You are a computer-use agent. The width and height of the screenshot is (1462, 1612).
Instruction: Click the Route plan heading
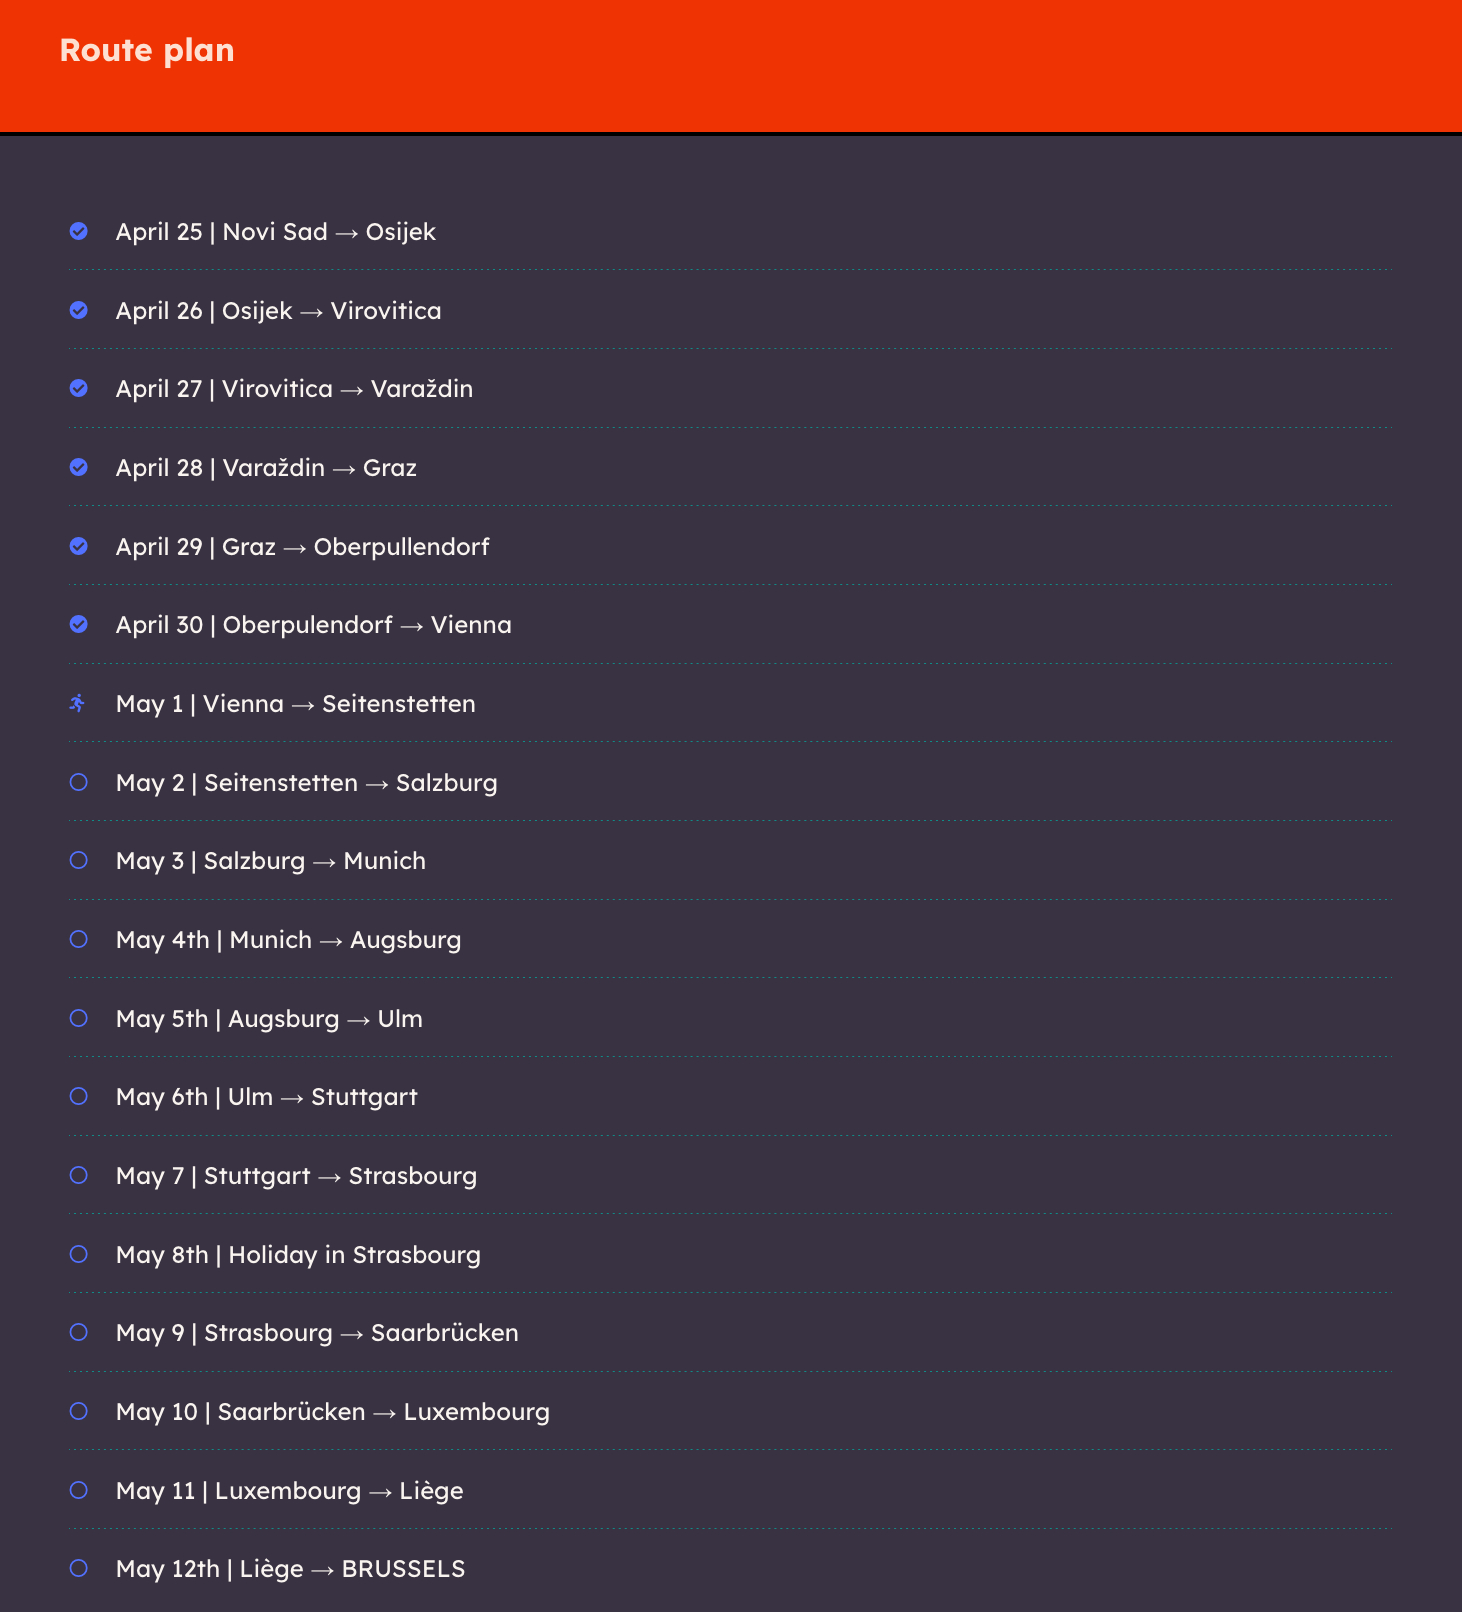pos(147,50)
